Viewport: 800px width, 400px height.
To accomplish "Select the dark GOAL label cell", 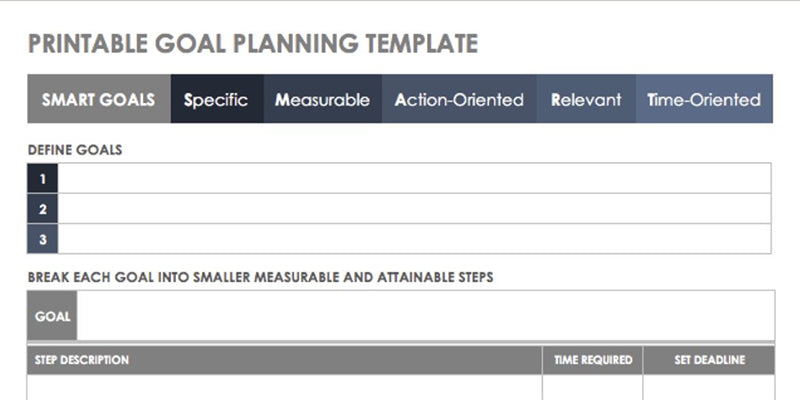I will click(x=53, y=316).
